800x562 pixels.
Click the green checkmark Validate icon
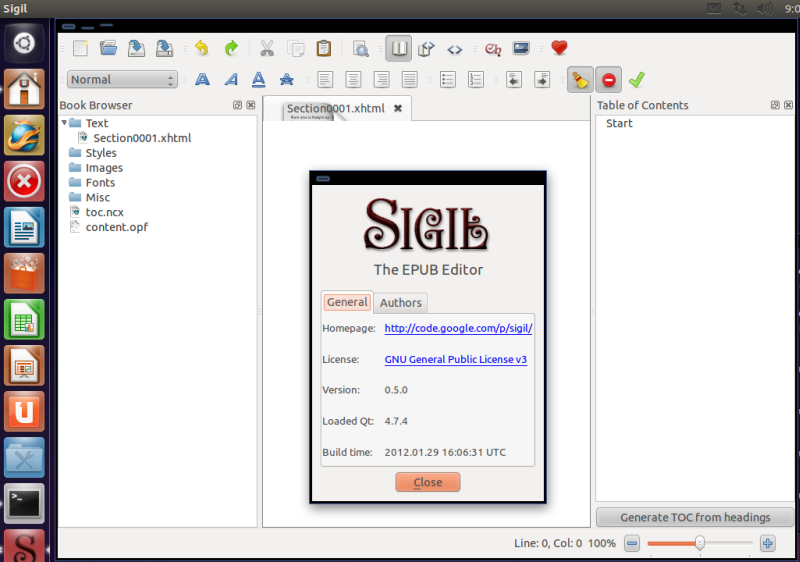[x=637, y=80]
